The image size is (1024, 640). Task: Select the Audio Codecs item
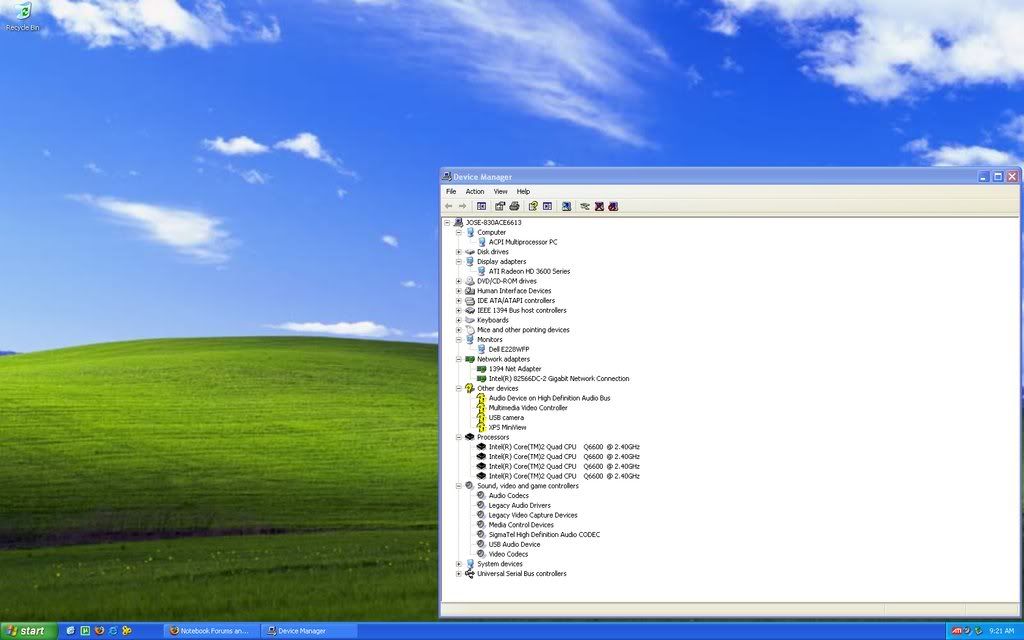(x=509, y=496)
